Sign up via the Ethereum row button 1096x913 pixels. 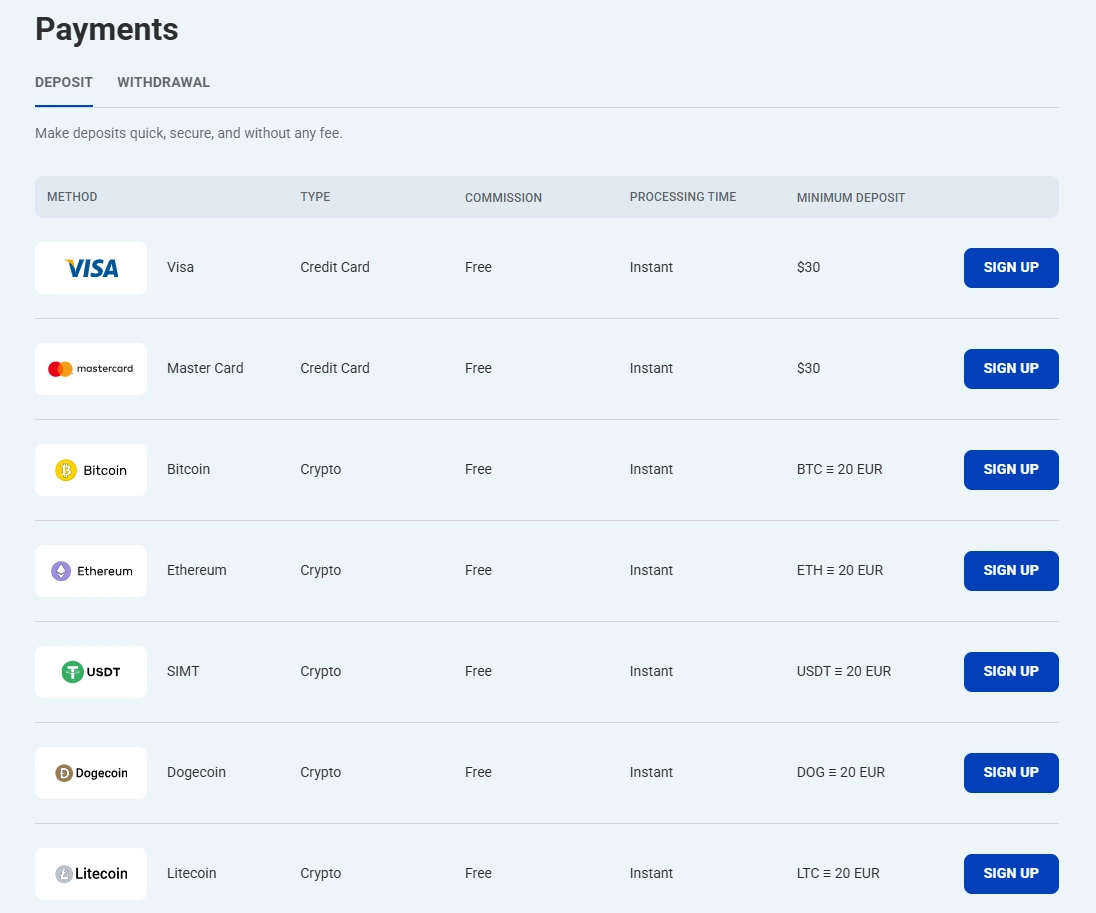coord(1011,570)
